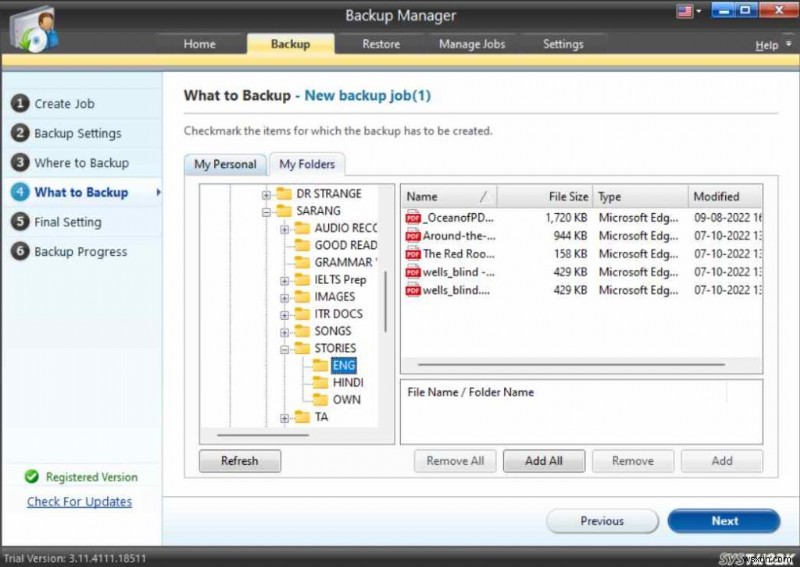Sort file list by Modified column

725,196
